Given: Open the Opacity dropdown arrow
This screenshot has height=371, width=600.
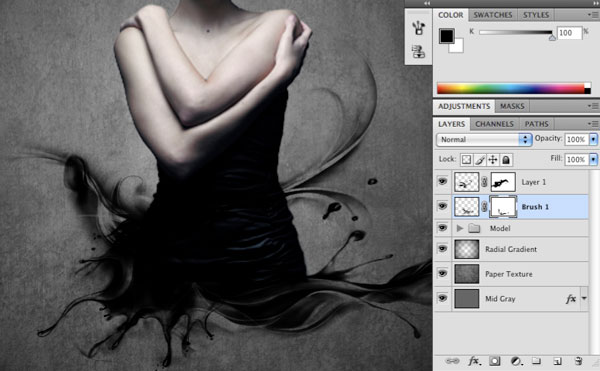Looking at the screenshot, I should coord(593,139).
